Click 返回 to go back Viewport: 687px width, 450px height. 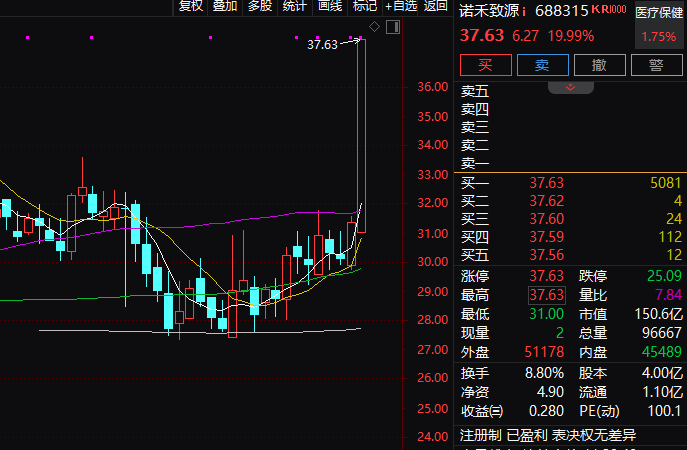pyautogui.click(x=436, y=6)
